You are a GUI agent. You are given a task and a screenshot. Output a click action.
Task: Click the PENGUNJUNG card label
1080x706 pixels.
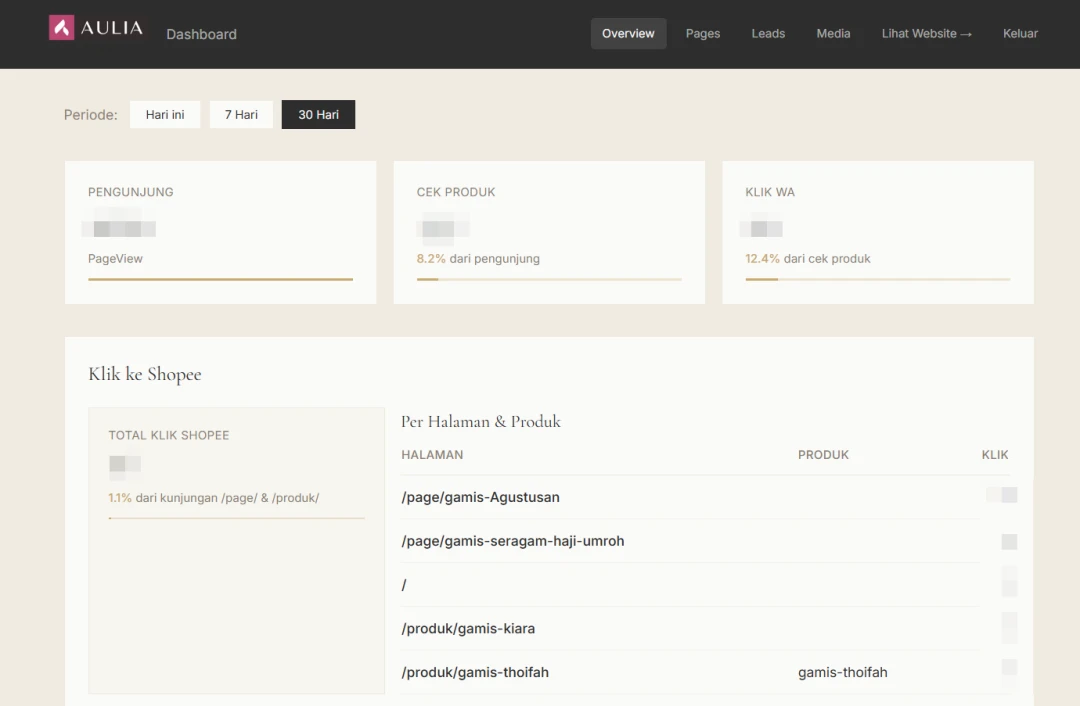point(131,192)
